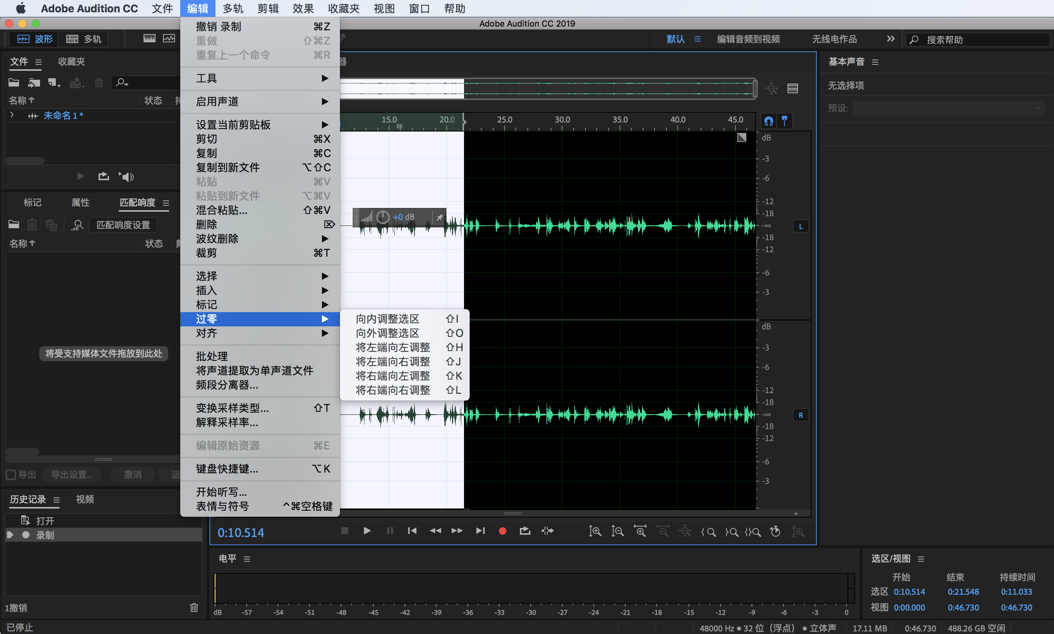Switch to 多轨 multitrack view
Image resolution: width=1054 pixels, height=634 pixels.
click(x=83, y=39)
